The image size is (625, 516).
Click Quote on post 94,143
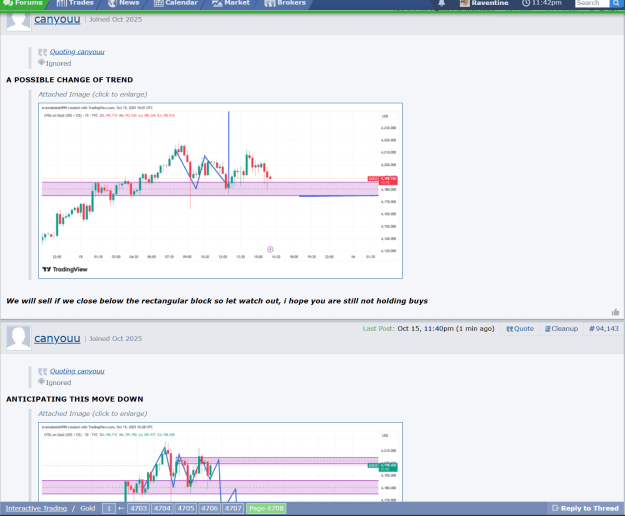[520, 329]
